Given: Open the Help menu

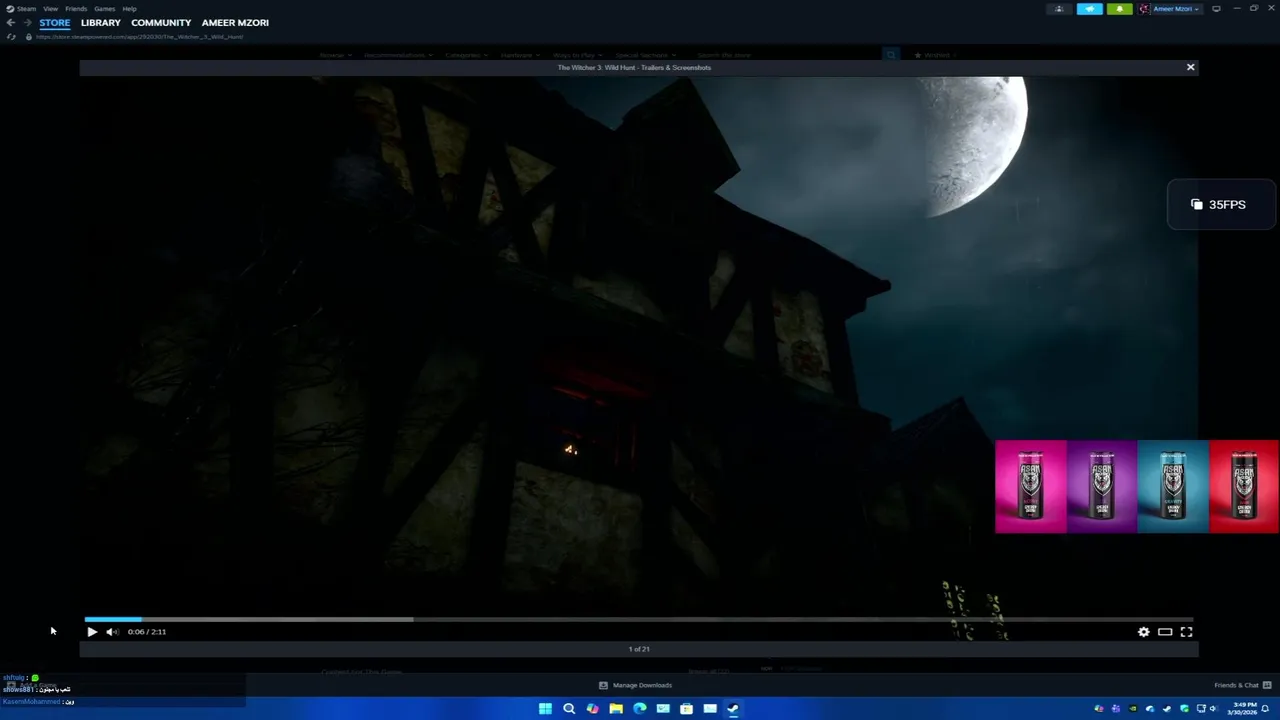Looking at the screenshot, I should (129, 8).
